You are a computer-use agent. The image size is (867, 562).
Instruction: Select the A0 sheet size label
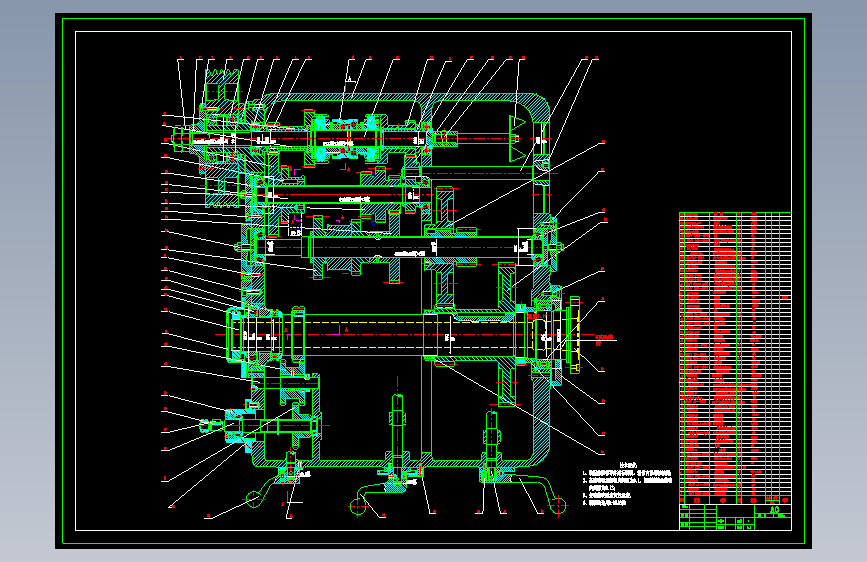pyautogui.click(x=774, y=509)
